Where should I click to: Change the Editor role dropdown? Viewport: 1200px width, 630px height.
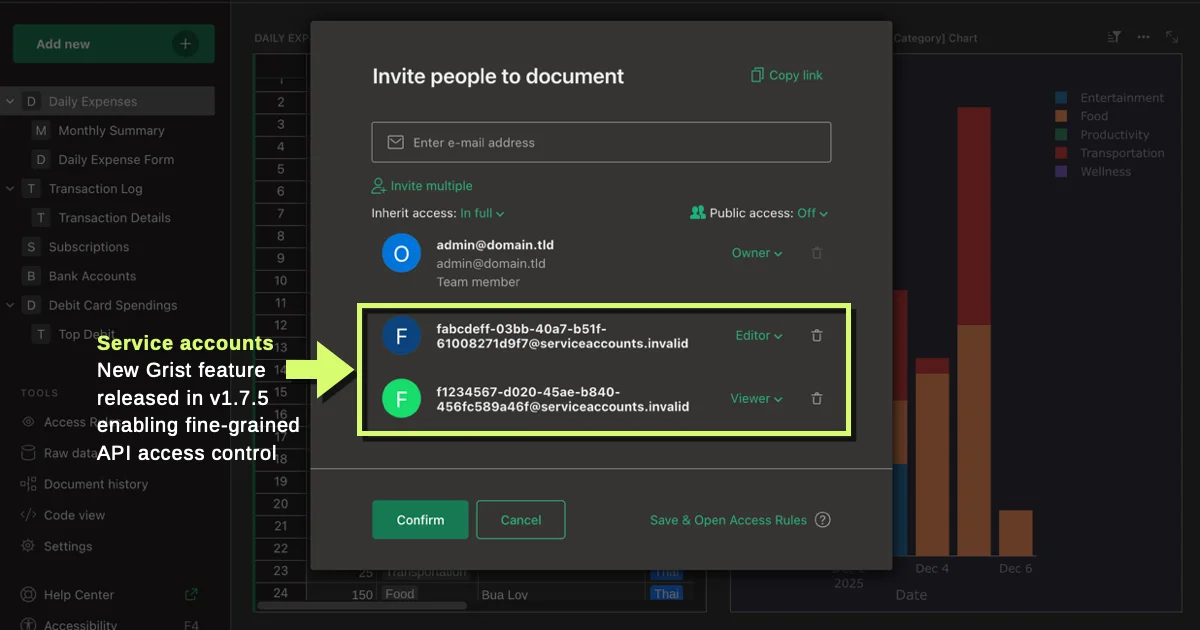758,336
